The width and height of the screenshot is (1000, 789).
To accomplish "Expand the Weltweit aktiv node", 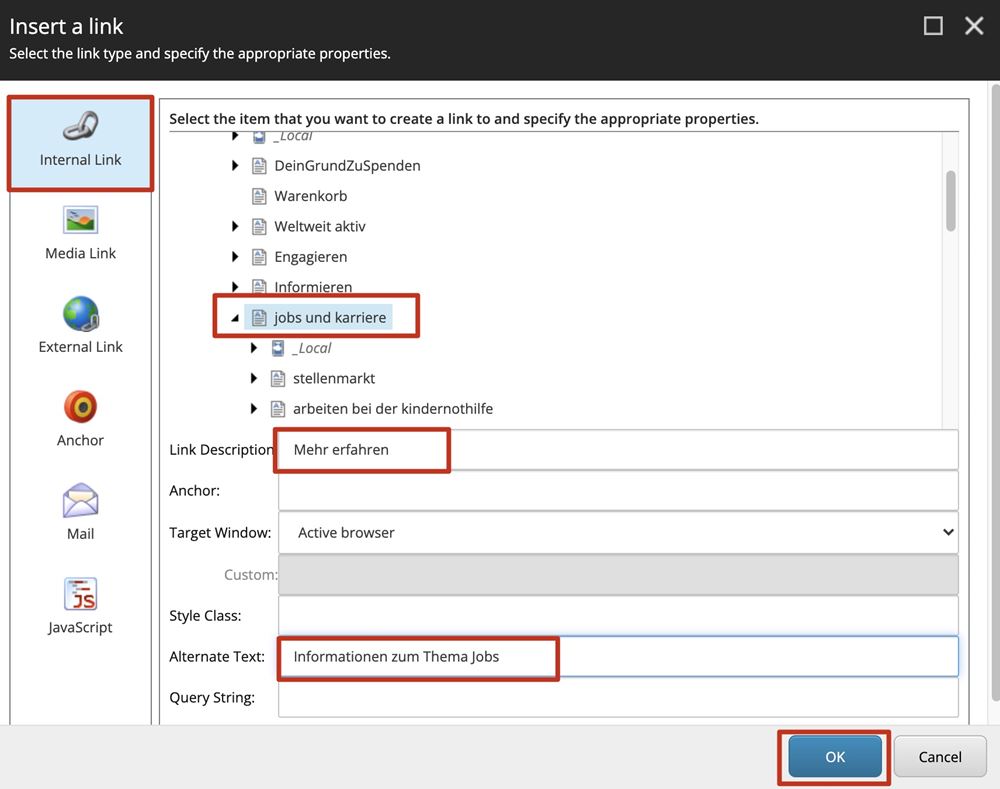I will (x=235, y=227).
